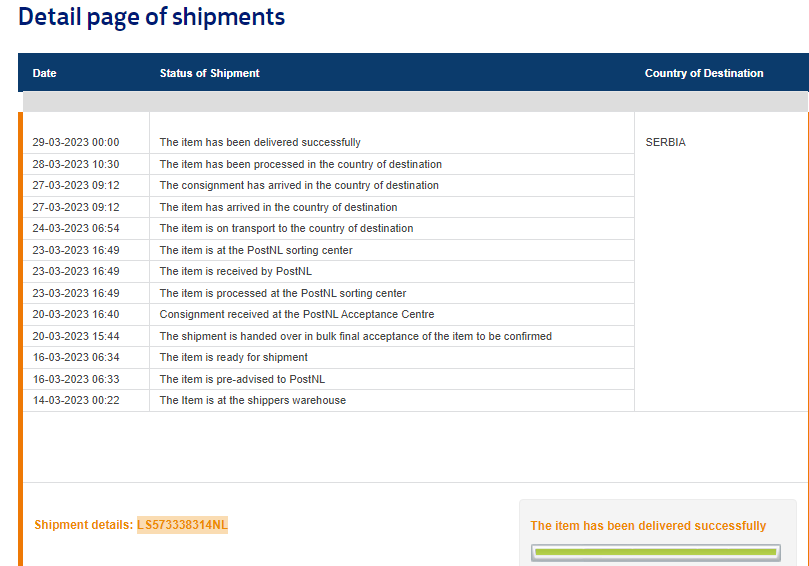
Task: Click the 29-03-2023 00:00 date cell
Action: pyautogui.click(x=75, y=142)
